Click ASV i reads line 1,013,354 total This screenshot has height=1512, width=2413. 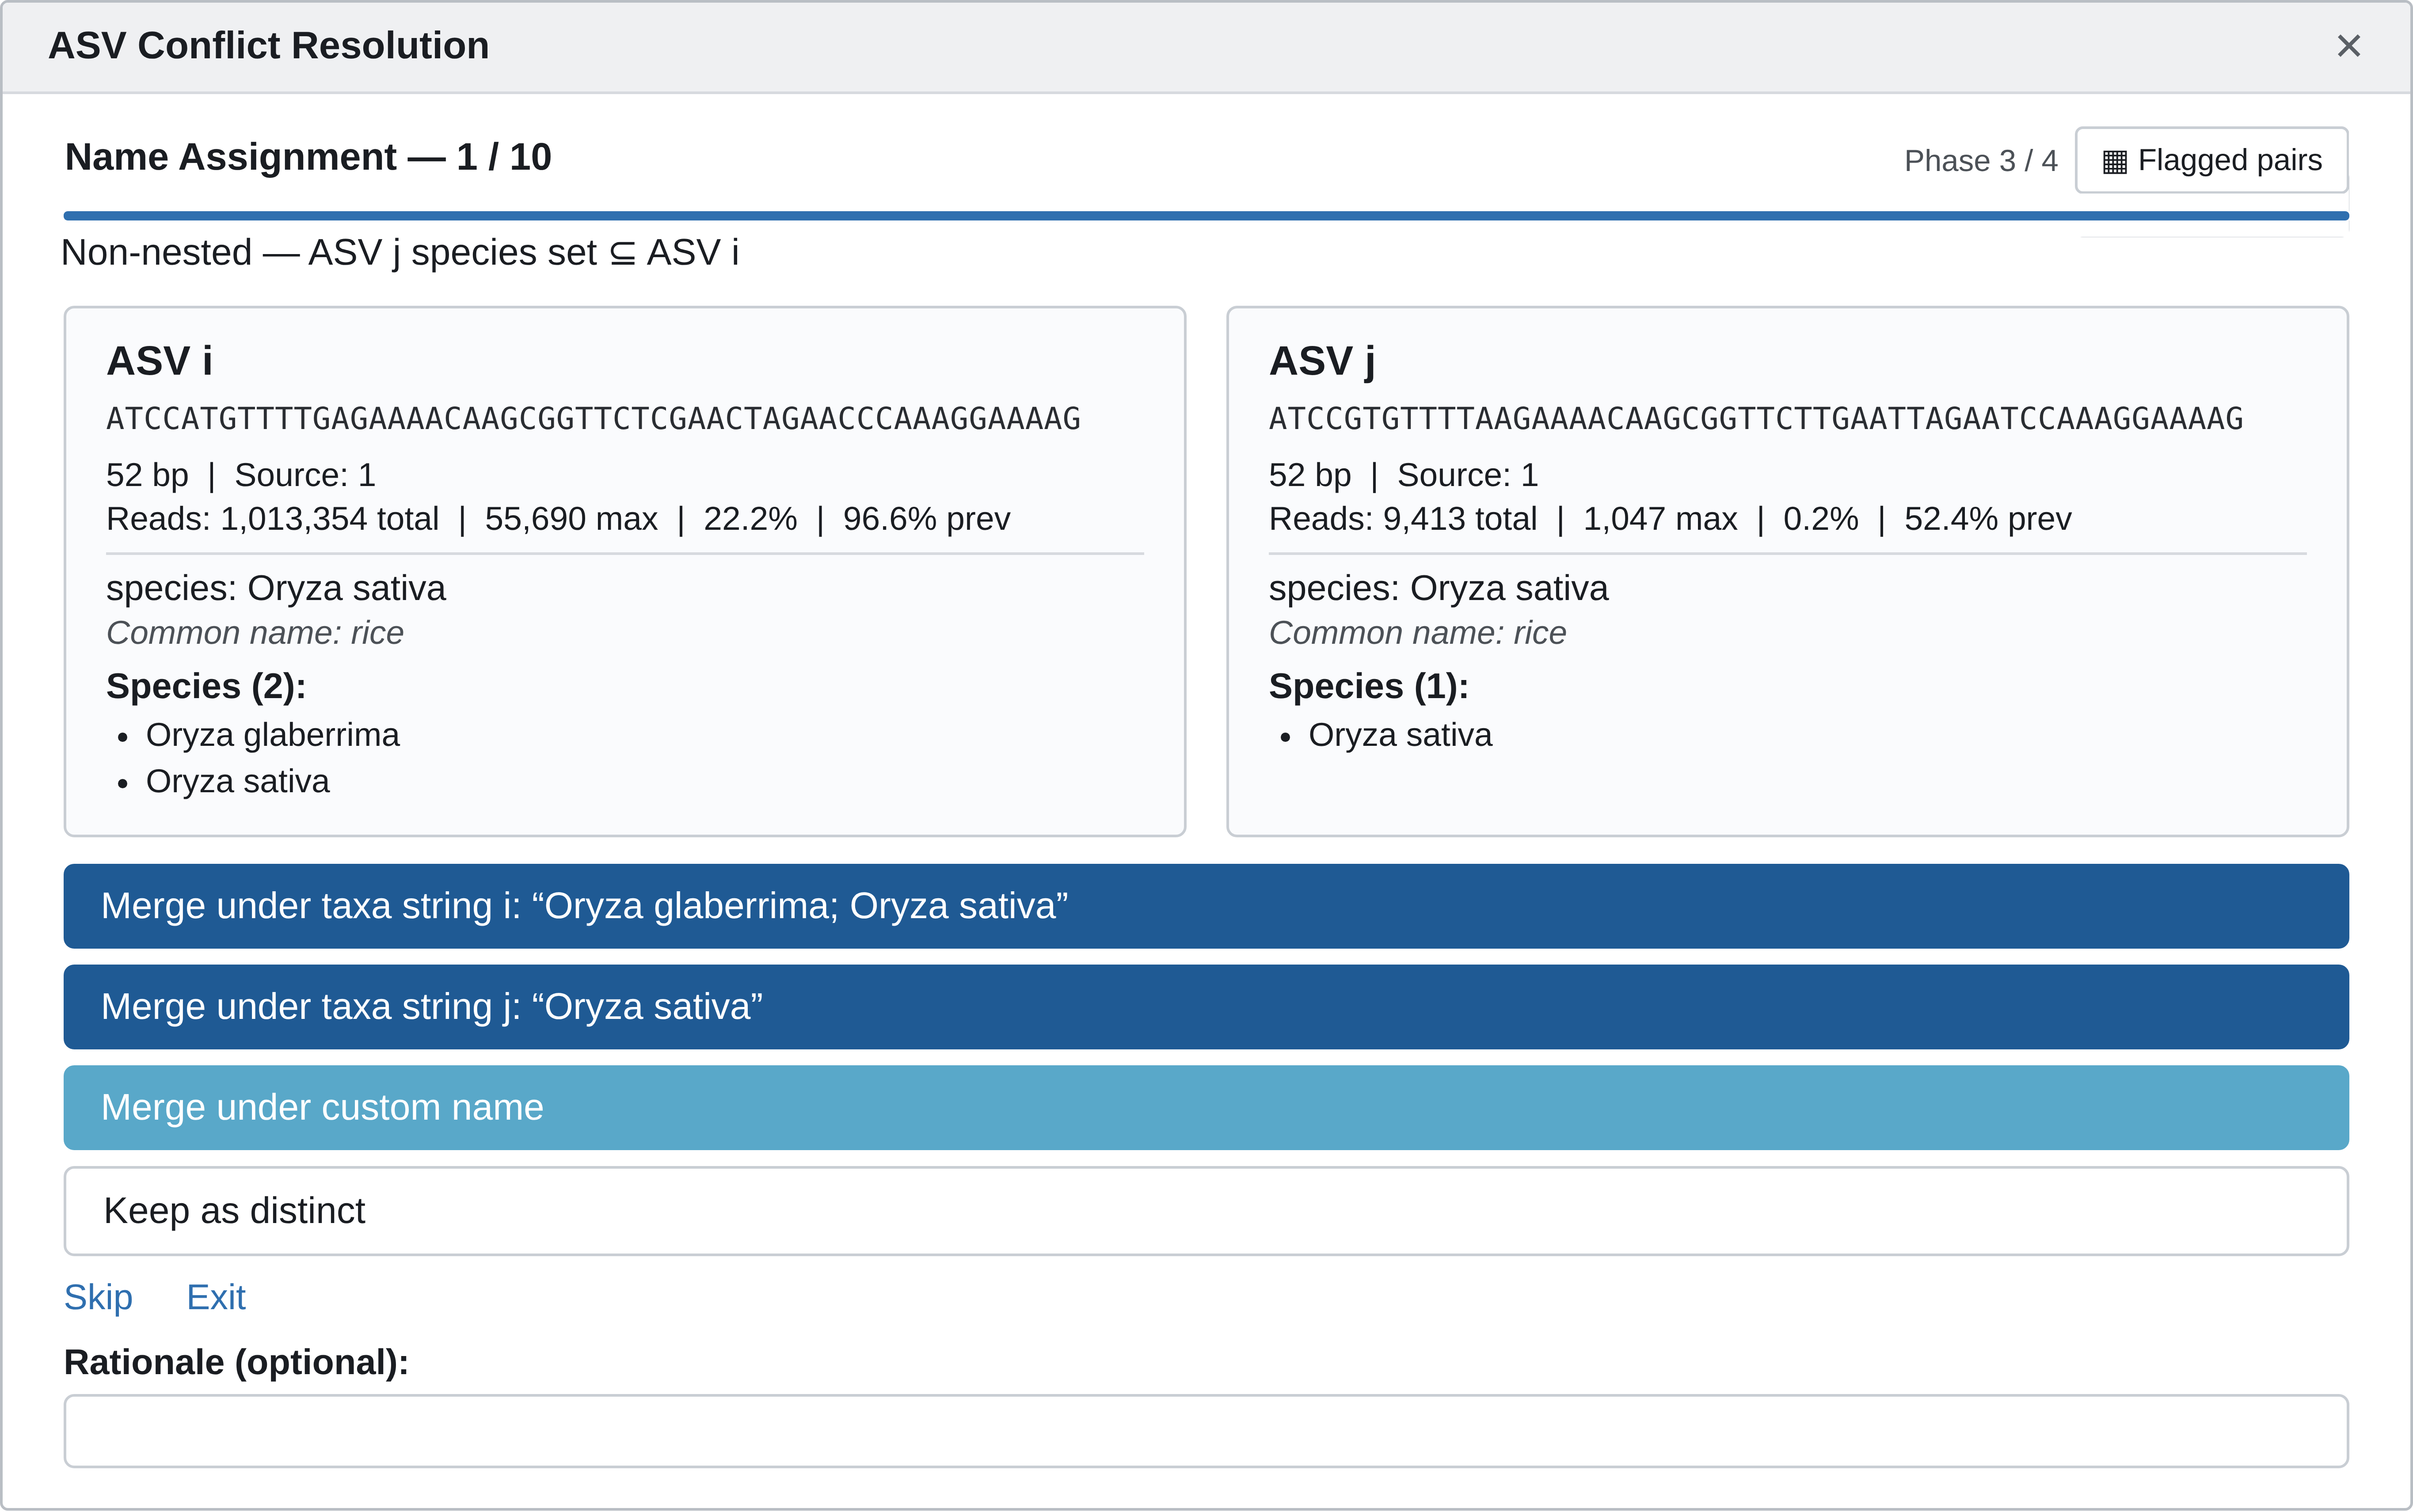click(x=558, y=519)
